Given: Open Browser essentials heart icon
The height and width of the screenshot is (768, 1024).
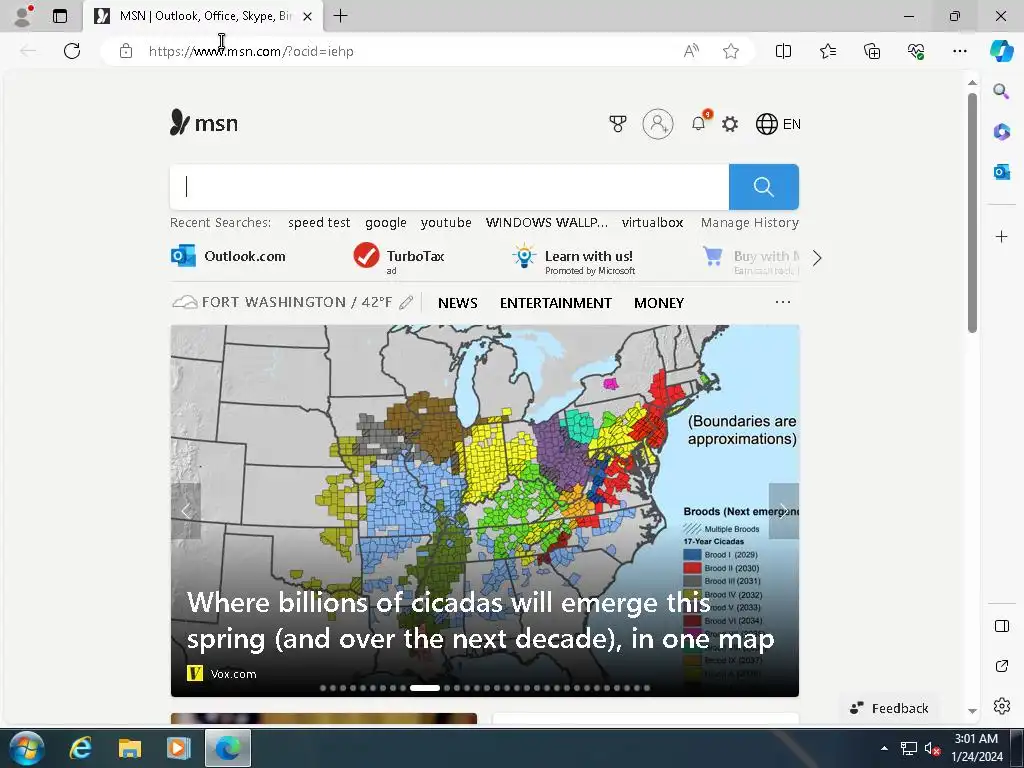Looking at the screenshot, I should click(916, 51).
